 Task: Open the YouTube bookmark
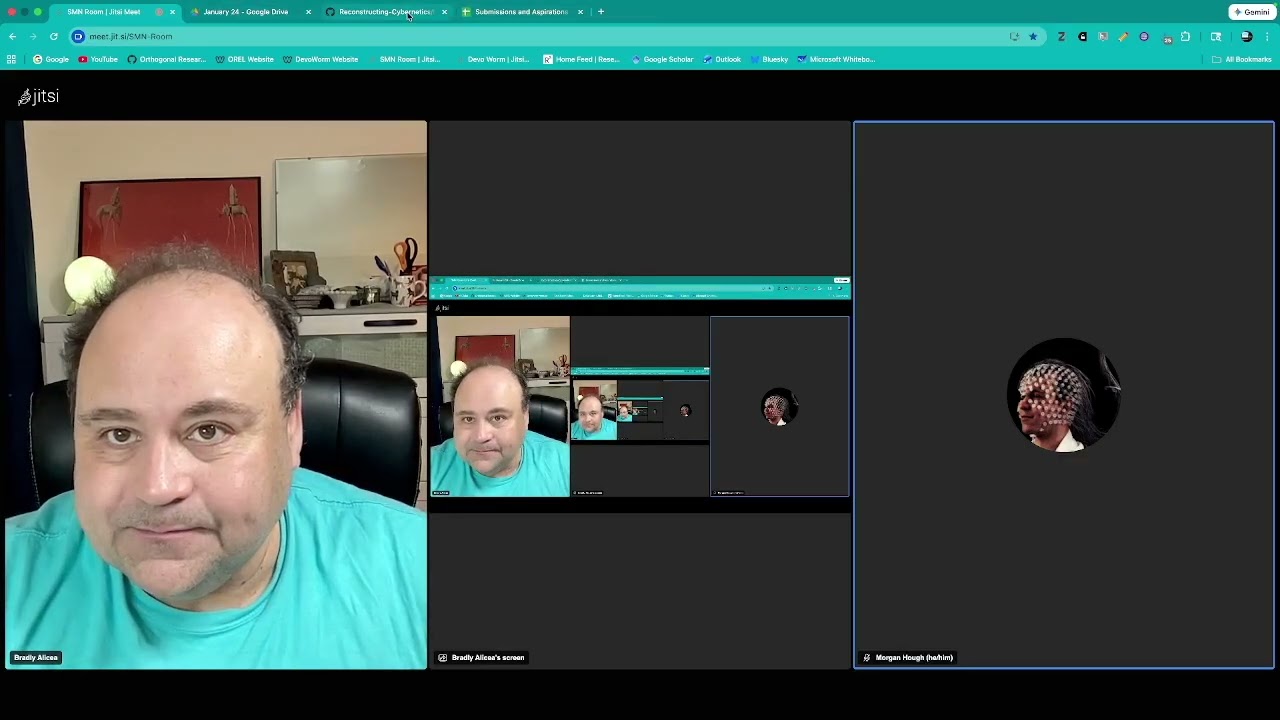point(98,59)
